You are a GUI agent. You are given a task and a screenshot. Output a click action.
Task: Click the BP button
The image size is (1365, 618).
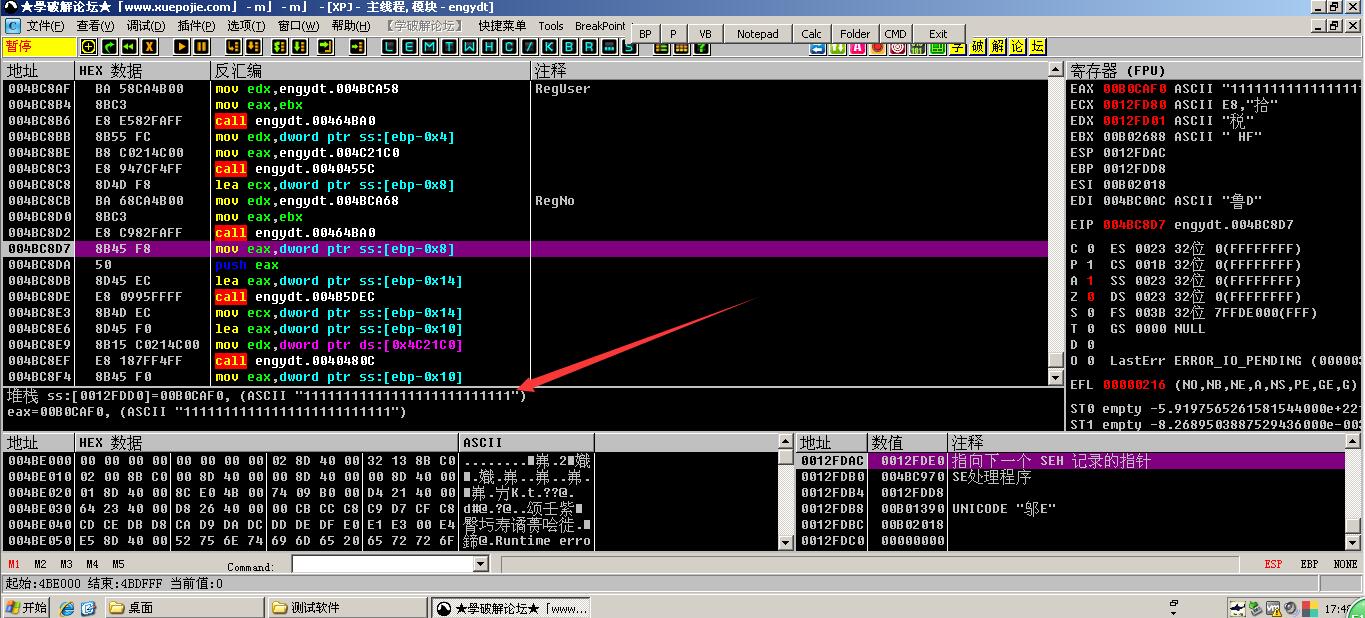(x=645, y=34)
